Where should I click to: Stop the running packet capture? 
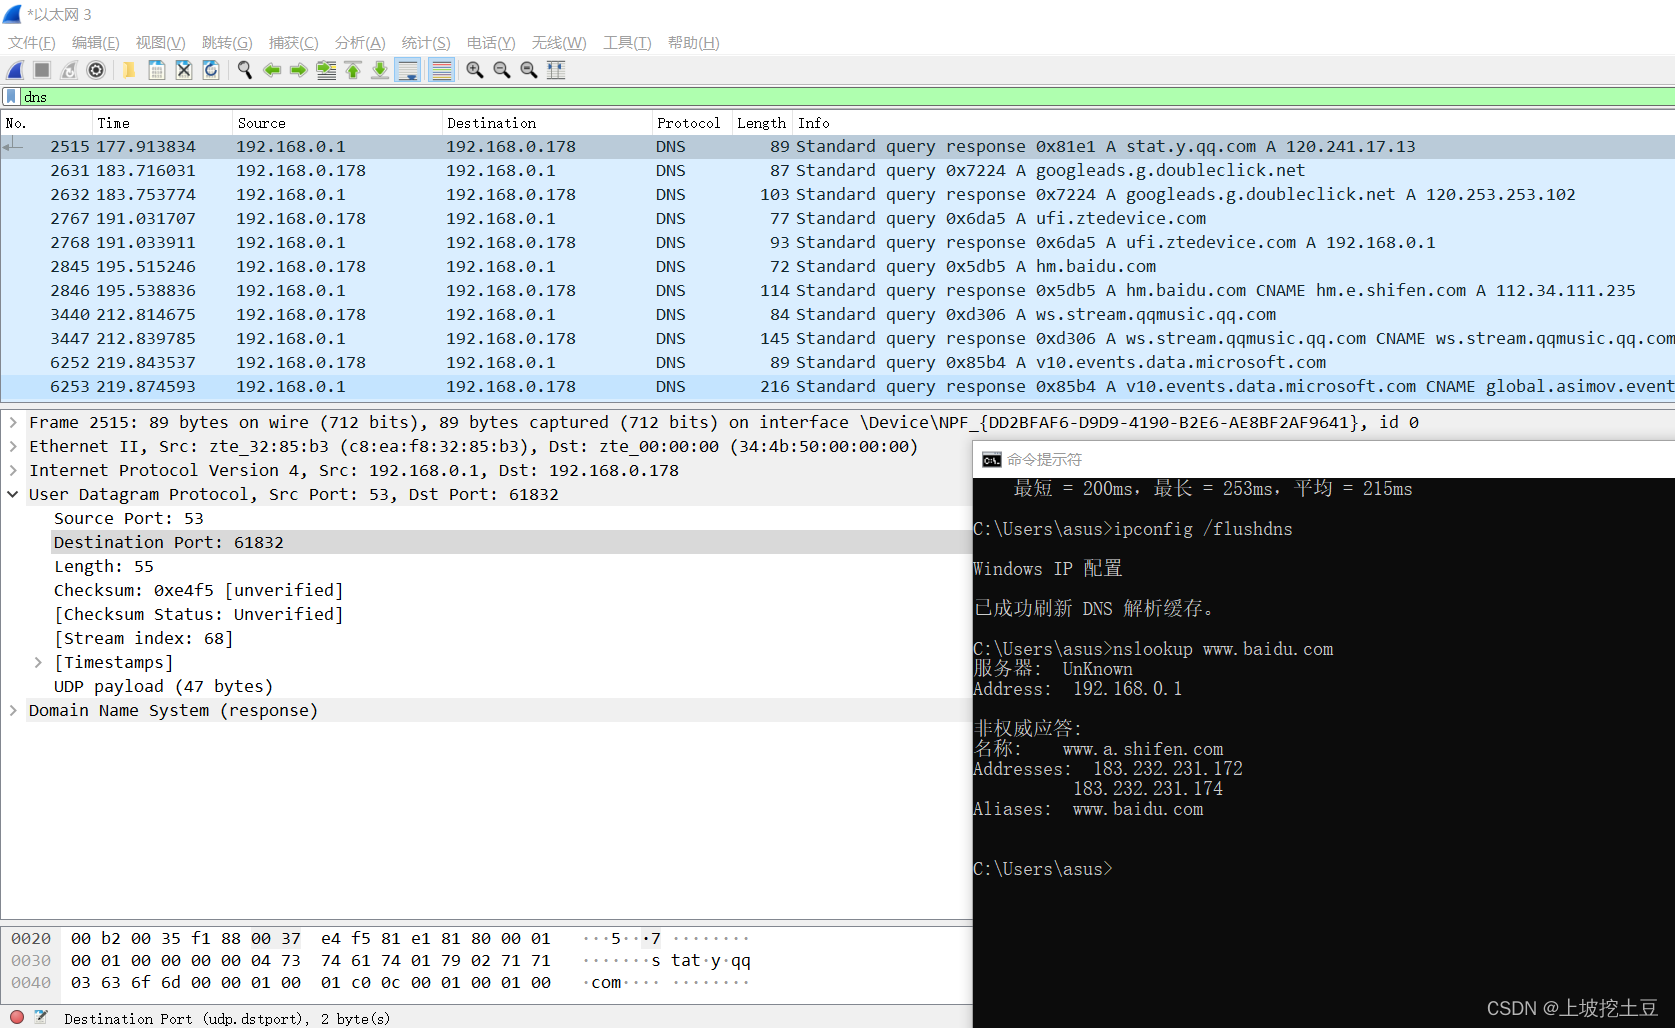42,70
